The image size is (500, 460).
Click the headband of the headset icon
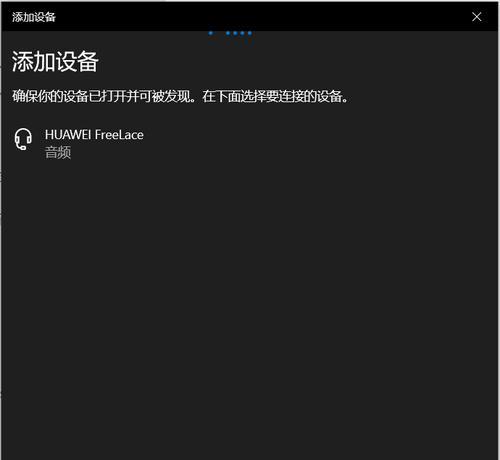tap(23, 131)
